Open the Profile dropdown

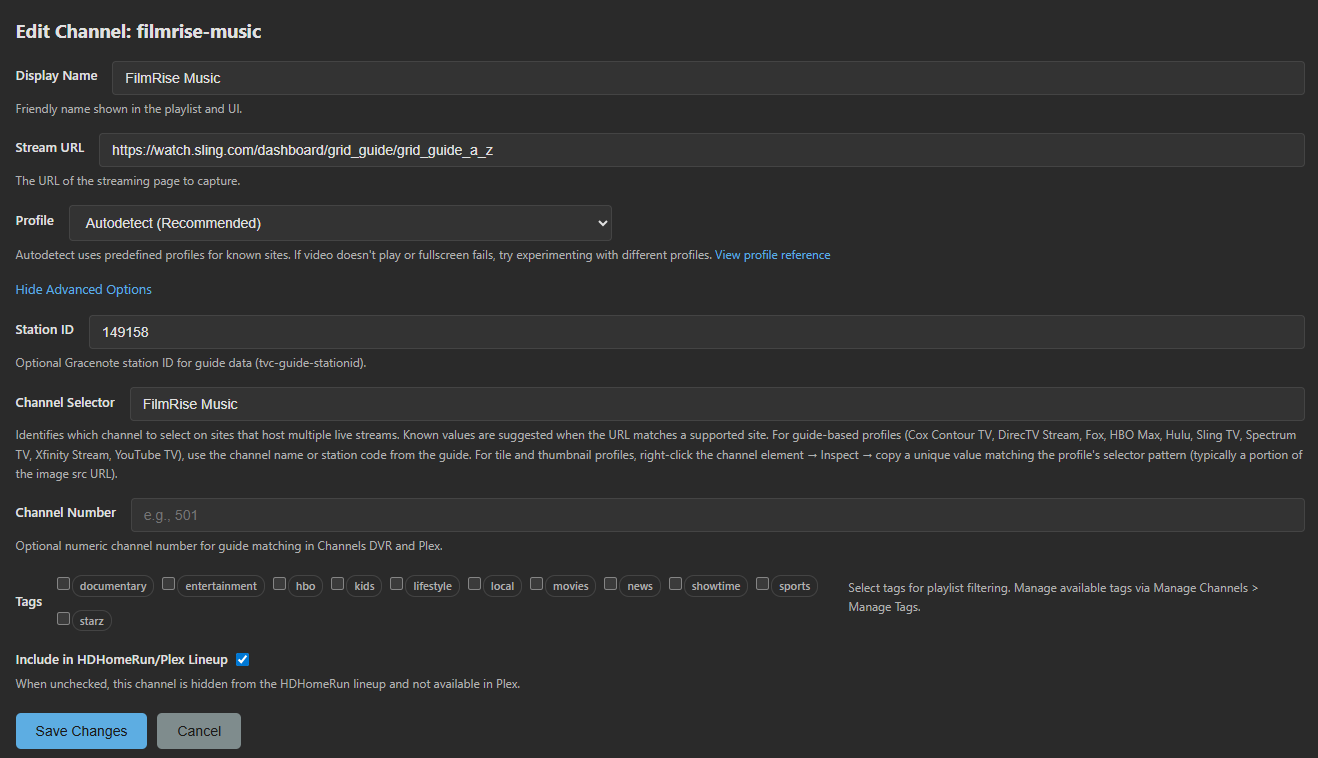(340, 223)
